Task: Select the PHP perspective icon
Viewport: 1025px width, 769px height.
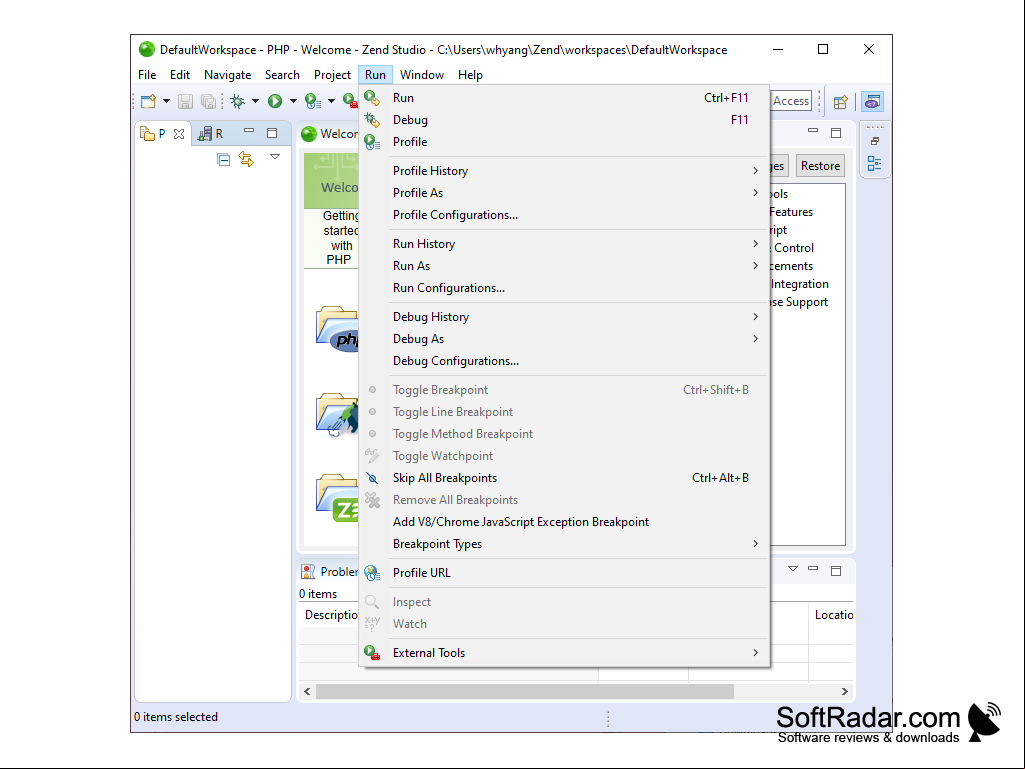Action: point(873,101)
